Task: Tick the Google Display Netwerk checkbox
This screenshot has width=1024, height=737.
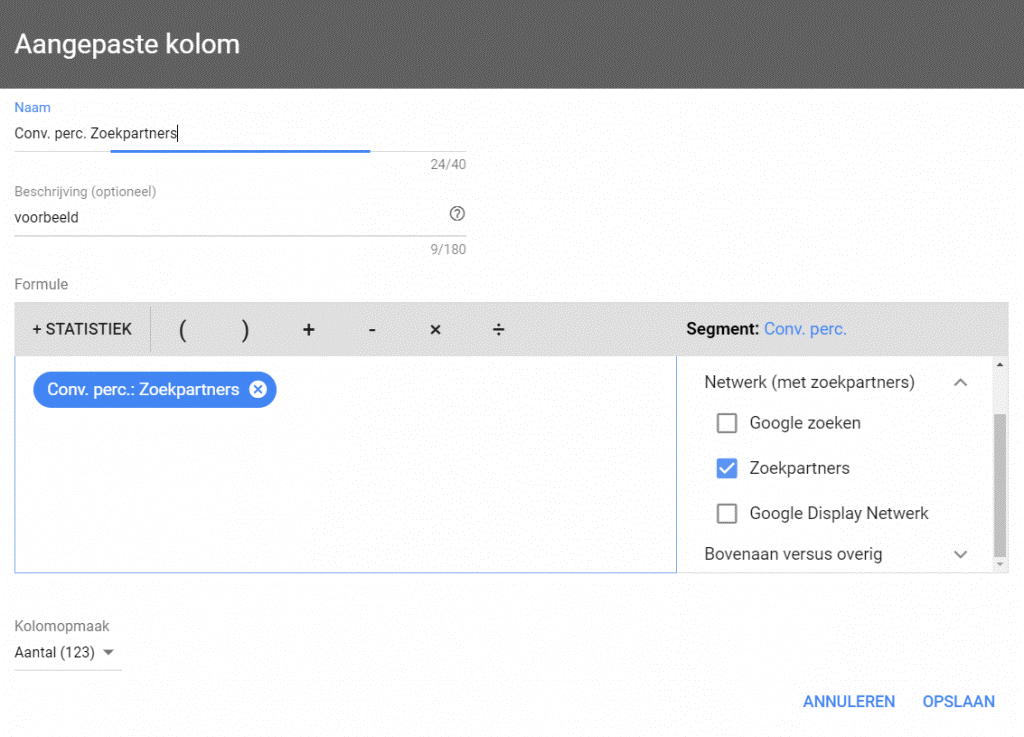Action: click(727, 513)
